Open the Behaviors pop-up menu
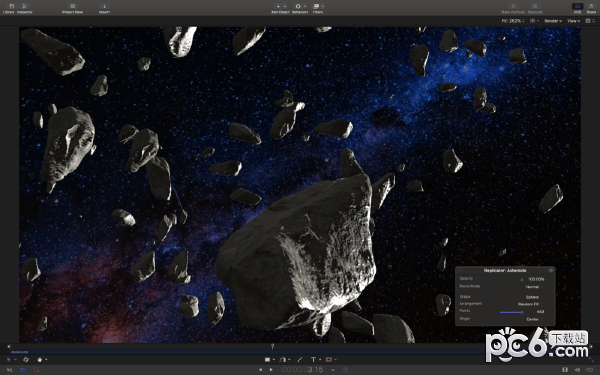Viewport: 600px width, 375px height. pos(300,8)
